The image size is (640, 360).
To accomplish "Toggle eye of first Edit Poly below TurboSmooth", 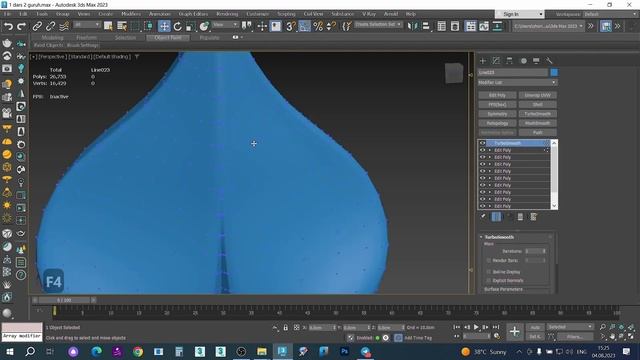I will click(482, 150).
